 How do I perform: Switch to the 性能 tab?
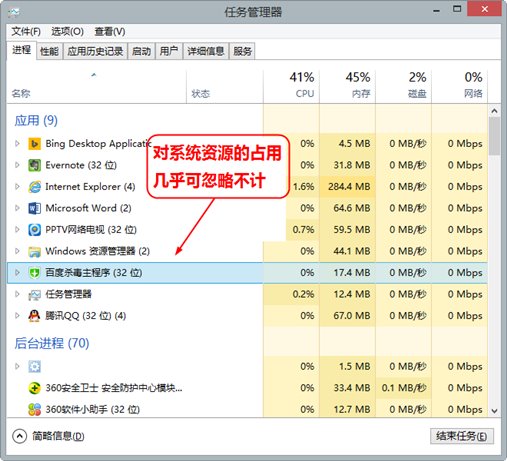[x=49, y=51]
